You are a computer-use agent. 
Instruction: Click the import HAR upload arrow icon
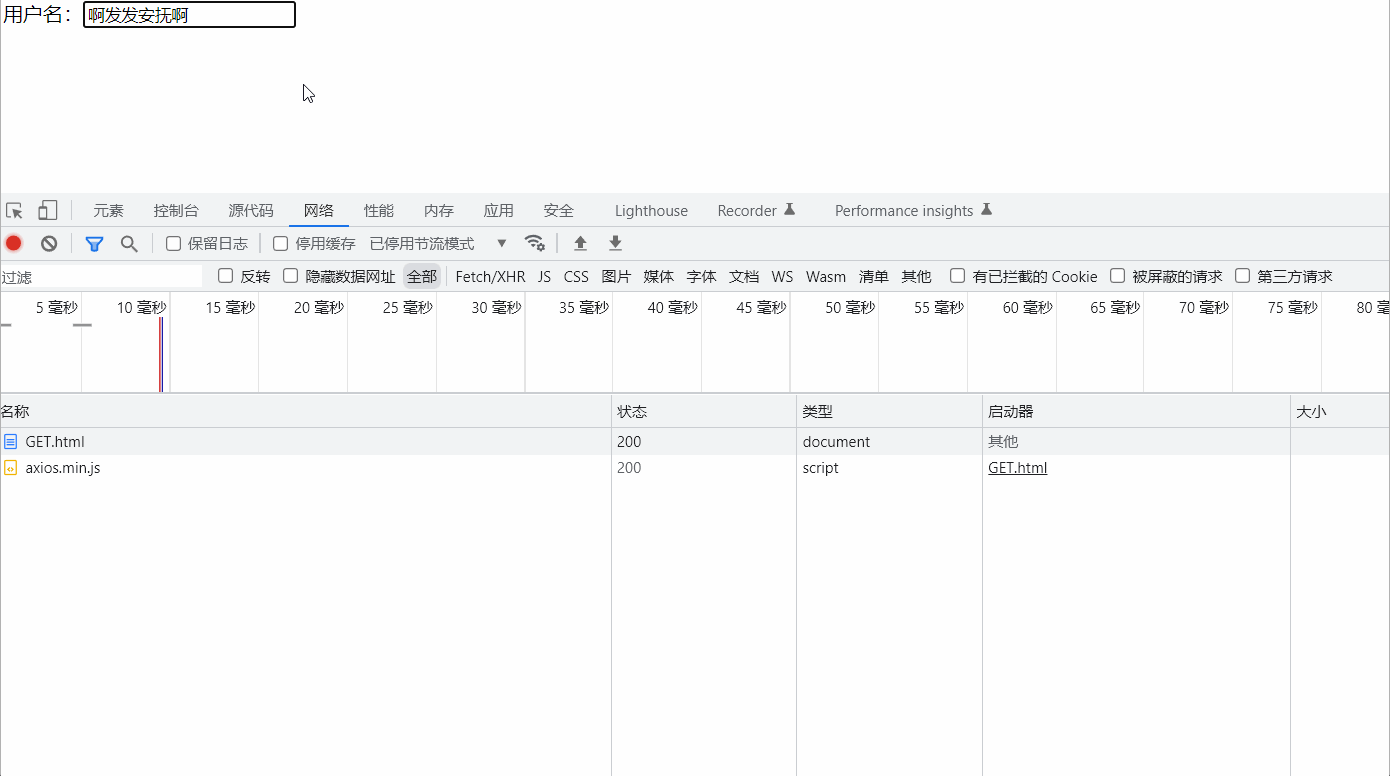click(580, 243)
